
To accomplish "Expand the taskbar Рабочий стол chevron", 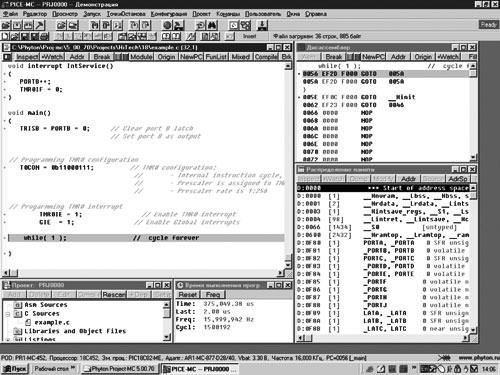I will click(x=73, y=368).
